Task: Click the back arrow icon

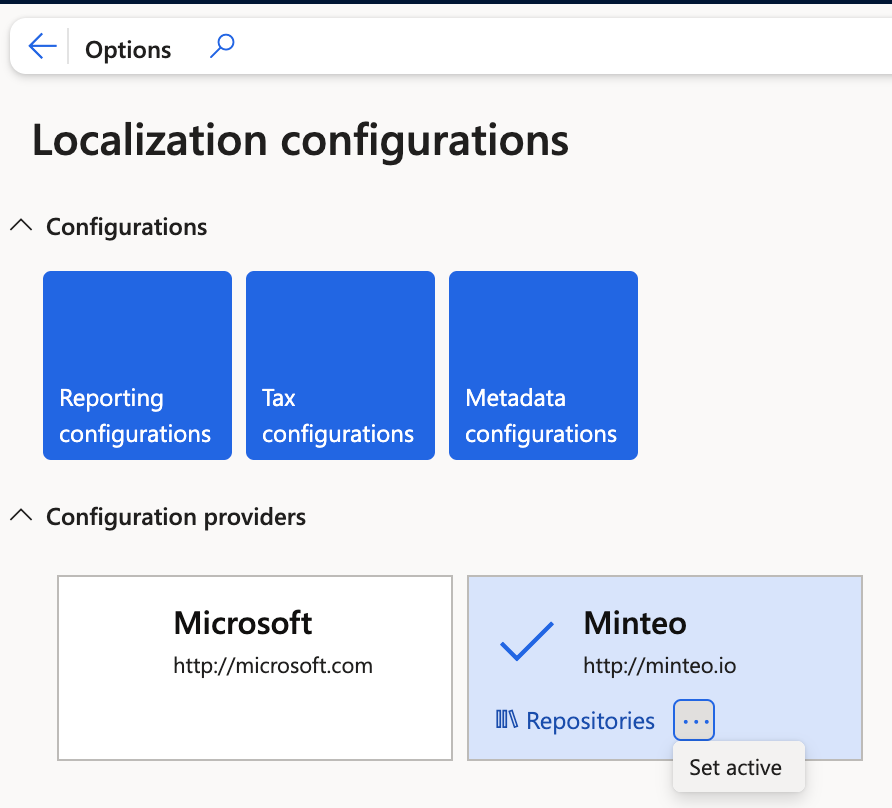Action: [42, 46]
